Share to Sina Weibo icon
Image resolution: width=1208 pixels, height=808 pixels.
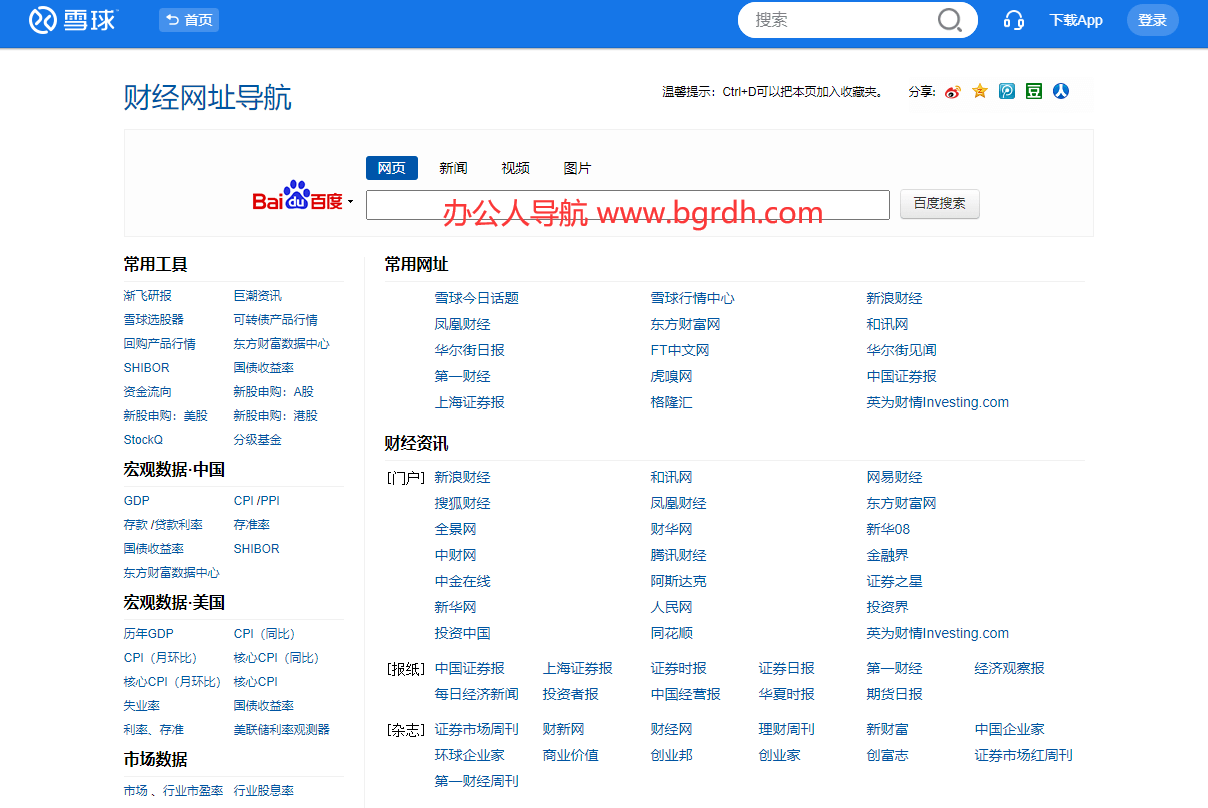pos(952,92)
